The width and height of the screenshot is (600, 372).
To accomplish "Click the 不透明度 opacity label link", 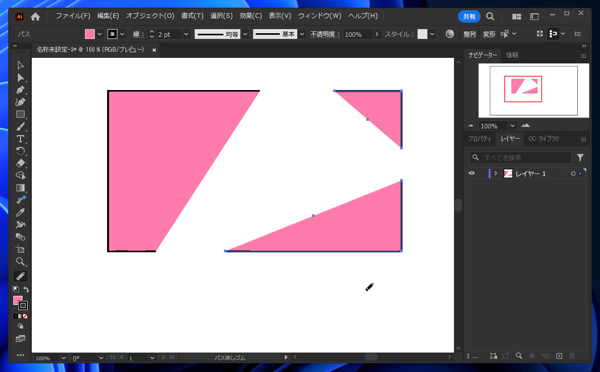I will click(325, 34).
